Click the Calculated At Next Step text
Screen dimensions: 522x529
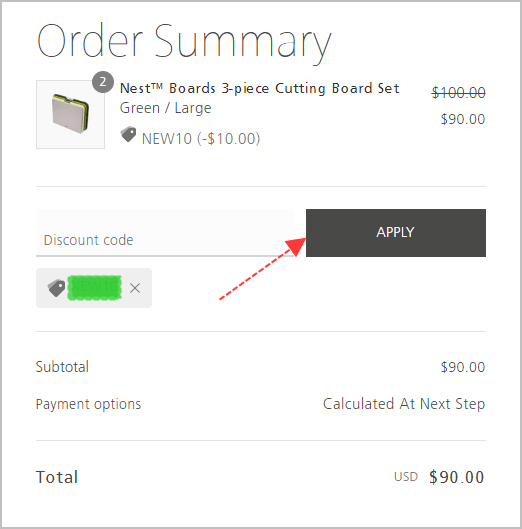[x=404, y=404]
